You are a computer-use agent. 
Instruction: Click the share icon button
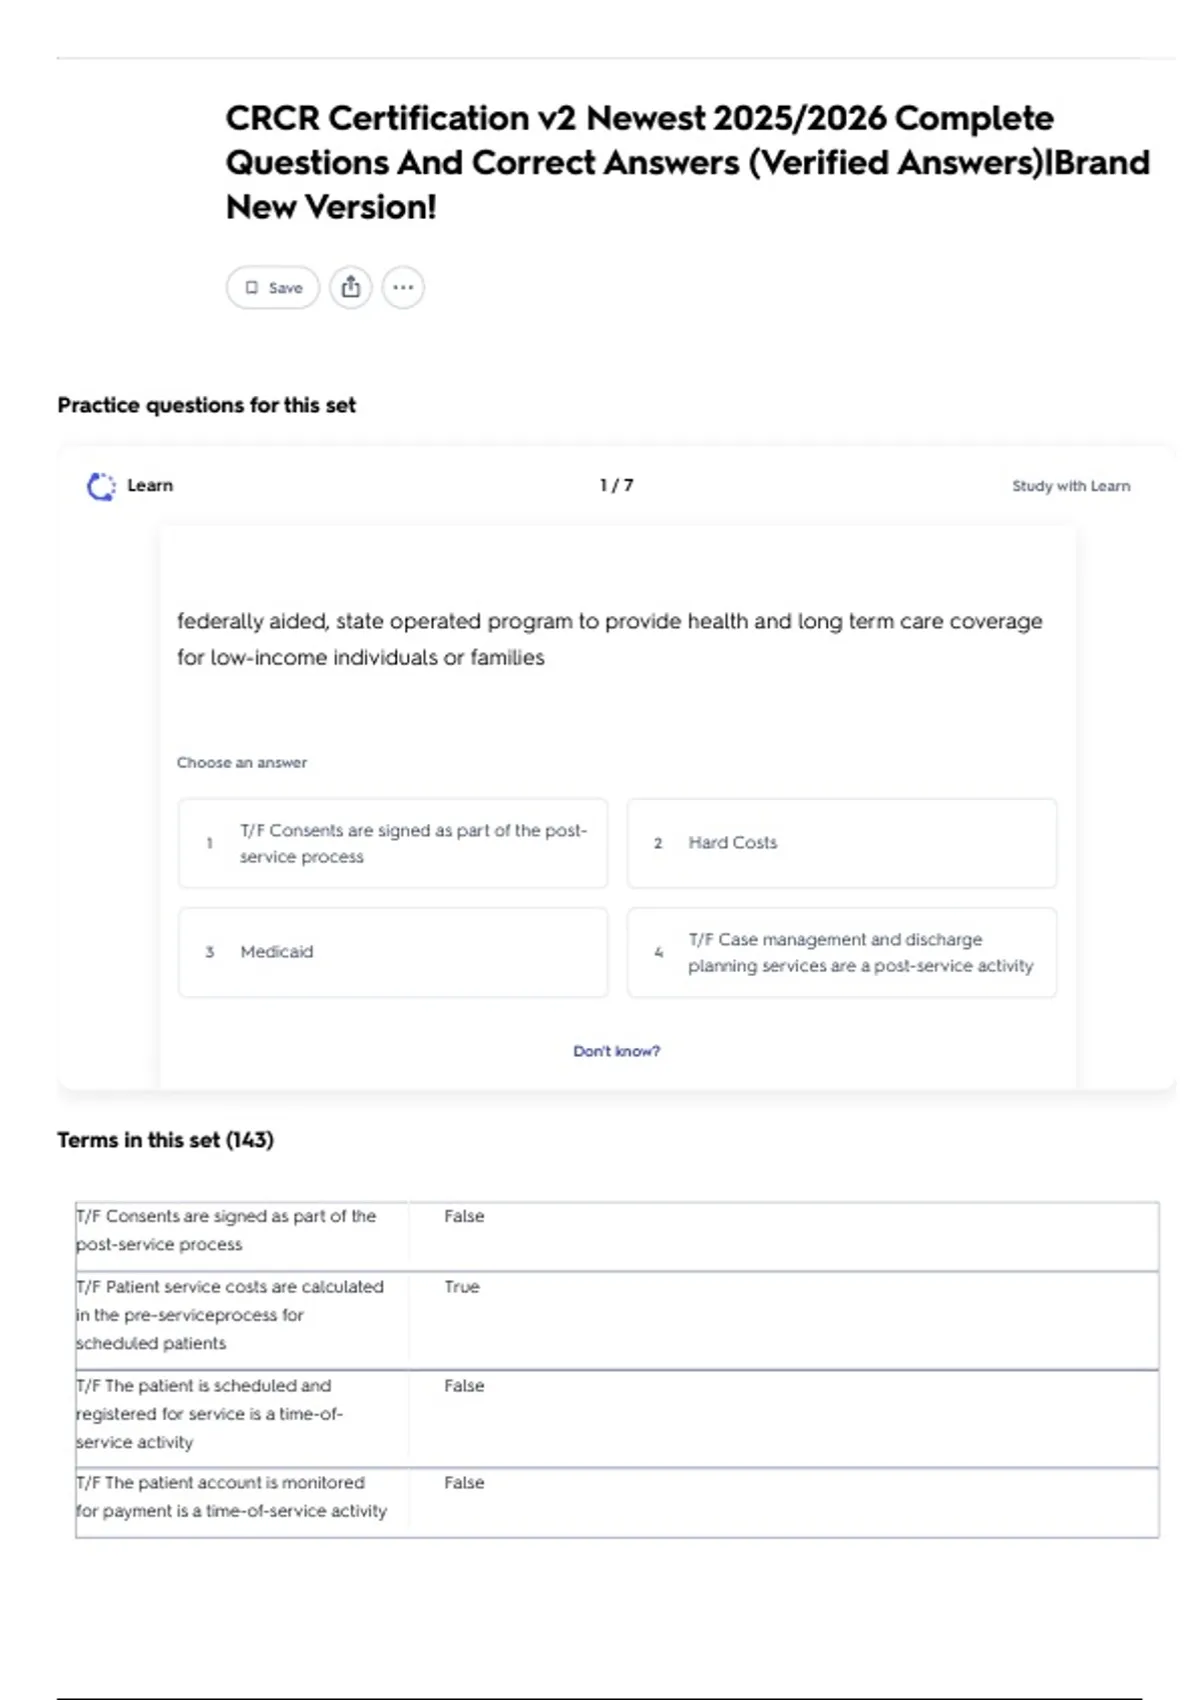[x=351, y=288]
